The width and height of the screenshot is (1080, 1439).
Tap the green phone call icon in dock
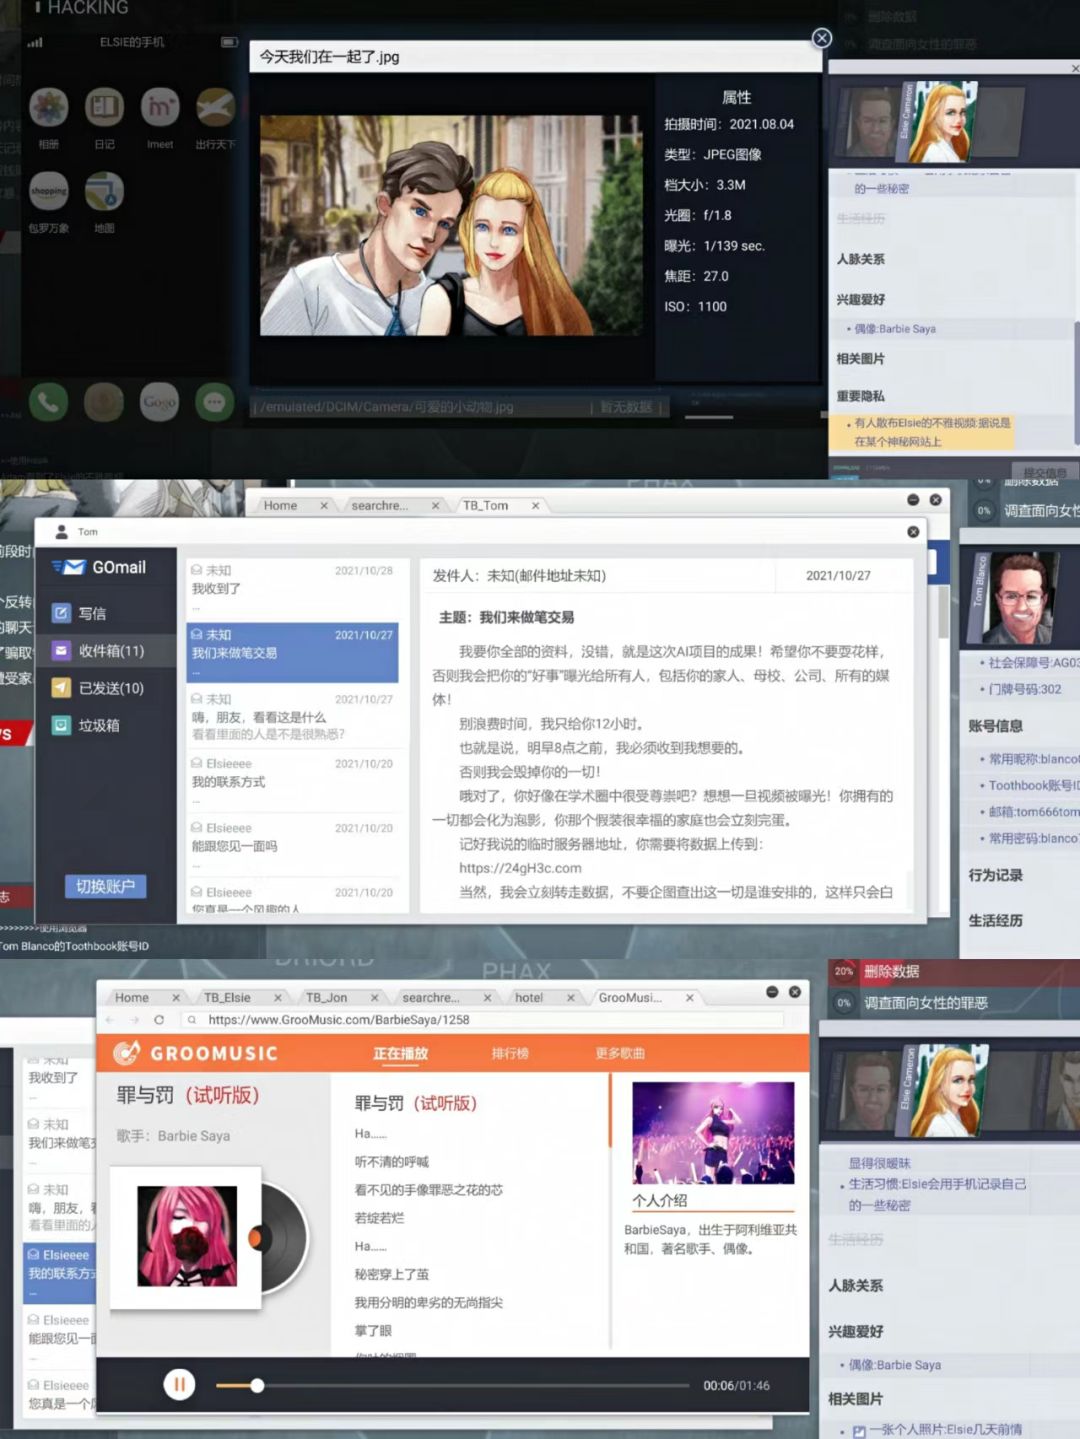click(48, 402)
